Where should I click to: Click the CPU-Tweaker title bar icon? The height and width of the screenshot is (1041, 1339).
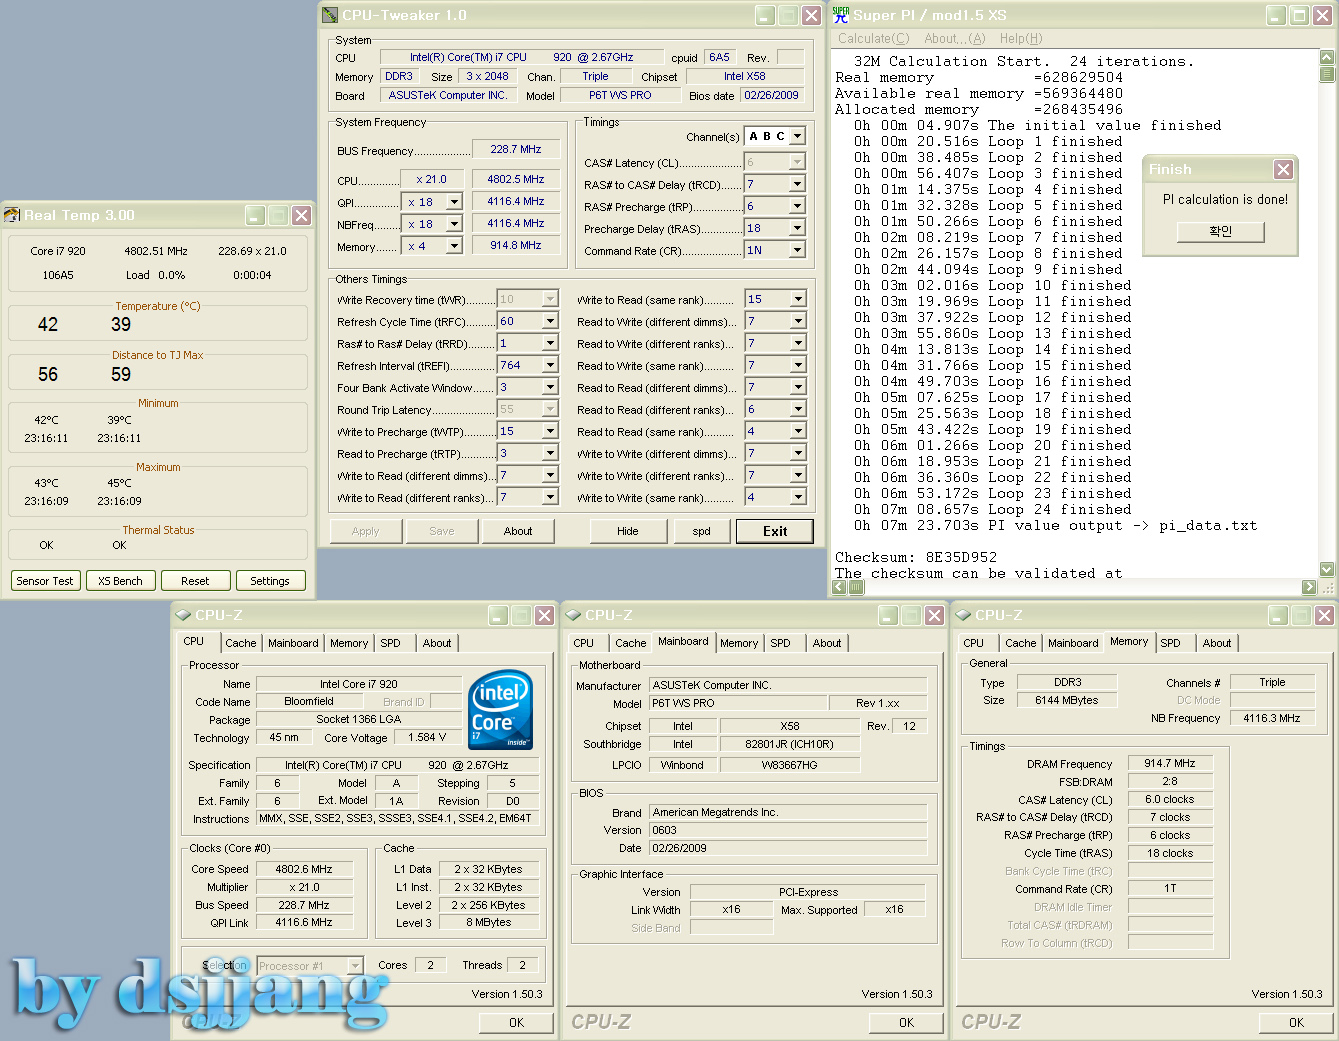click(x=330, y=16)
